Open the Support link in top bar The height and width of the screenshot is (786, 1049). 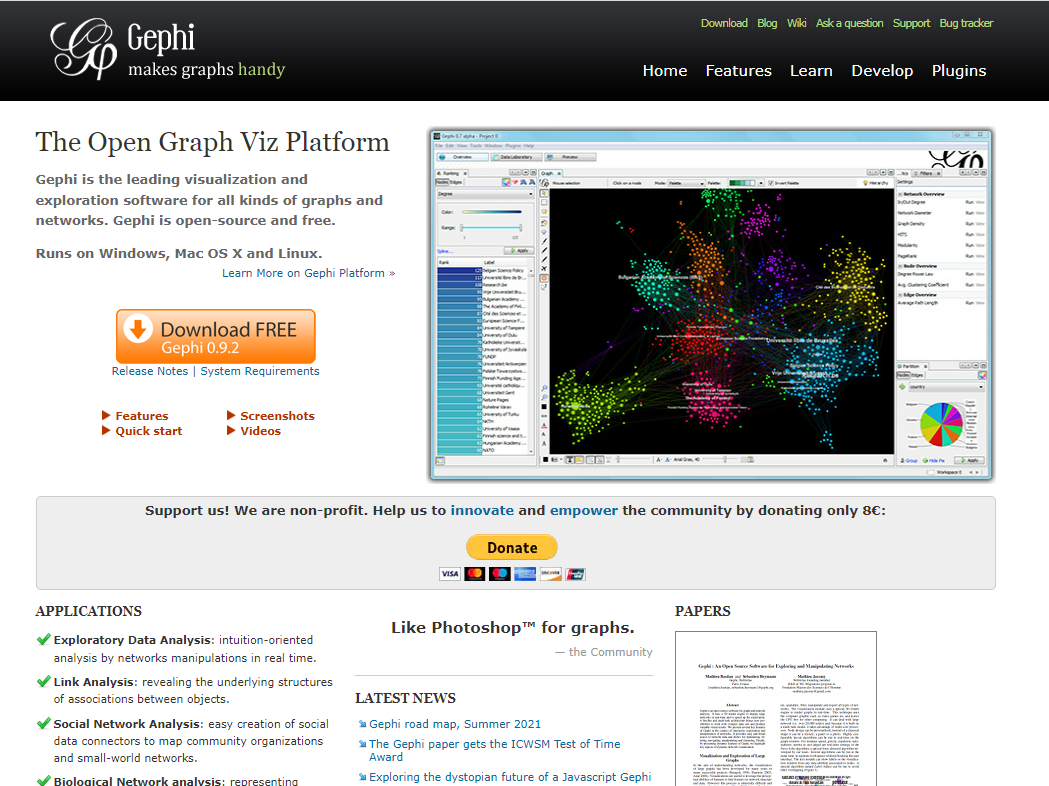click(911, 23)
